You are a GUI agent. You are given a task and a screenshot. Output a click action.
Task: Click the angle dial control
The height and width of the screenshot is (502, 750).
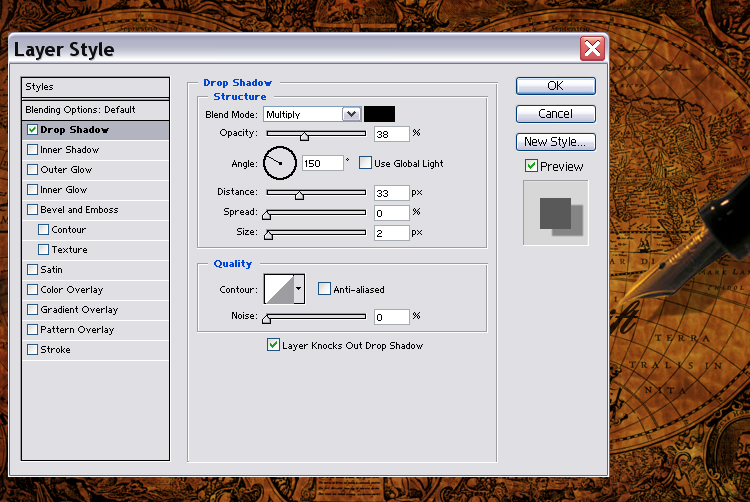click(x=280, y=163)
